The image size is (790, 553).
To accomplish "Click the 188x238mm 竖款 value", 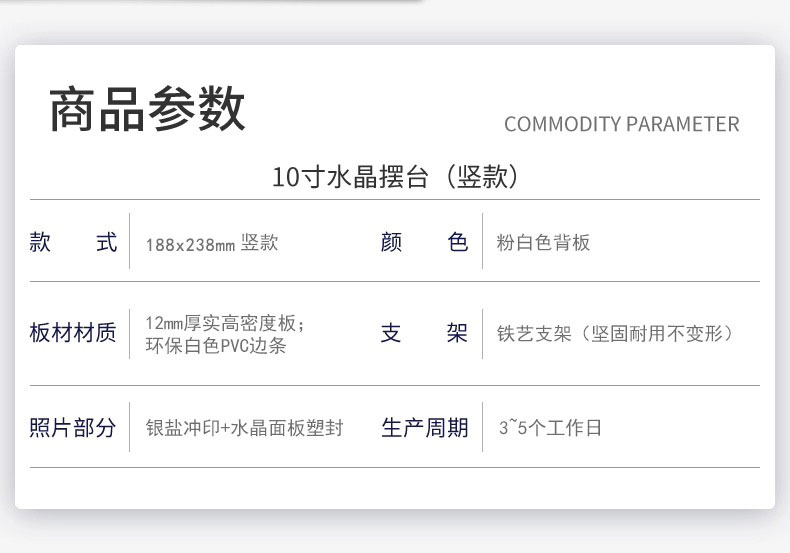I will [x=212, y=243].
